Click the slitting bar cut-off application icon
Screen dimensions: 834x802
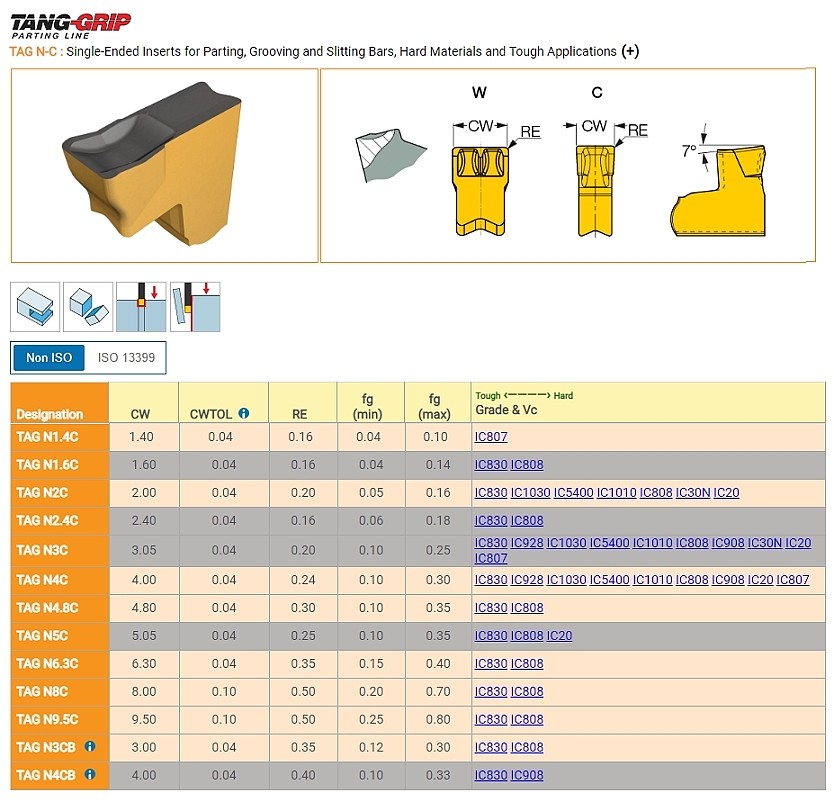click(x=195, y=307)
